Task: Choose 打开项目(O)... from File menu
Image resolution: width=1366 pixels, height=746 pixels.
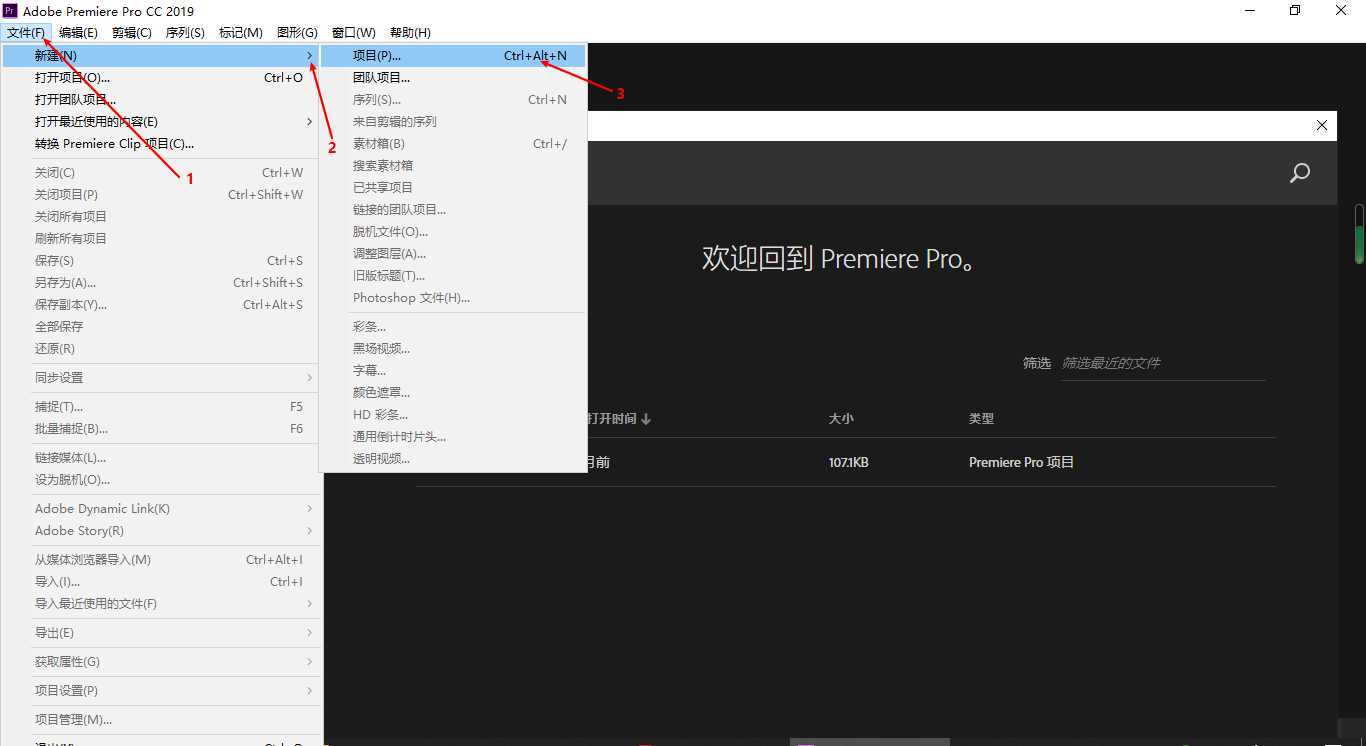Action: point(161,77)
